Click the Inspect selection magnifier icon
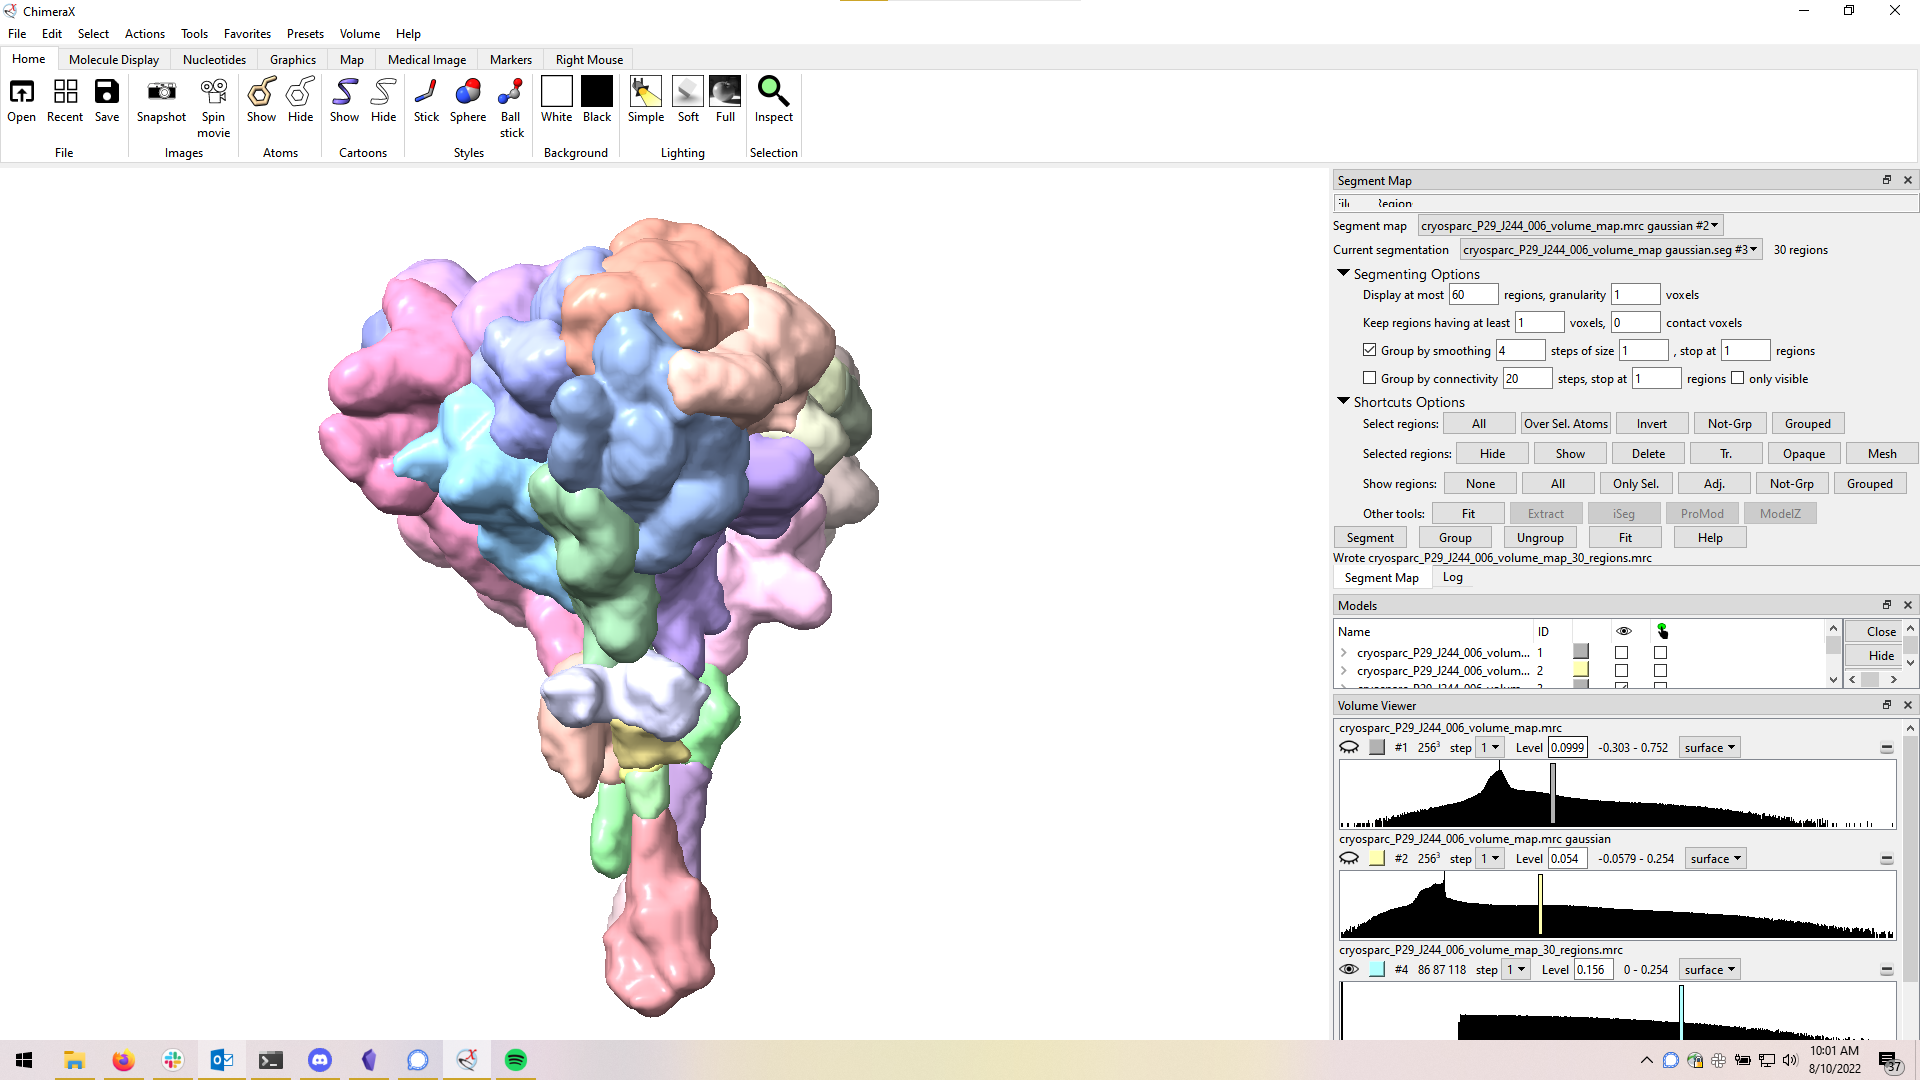 773,92
